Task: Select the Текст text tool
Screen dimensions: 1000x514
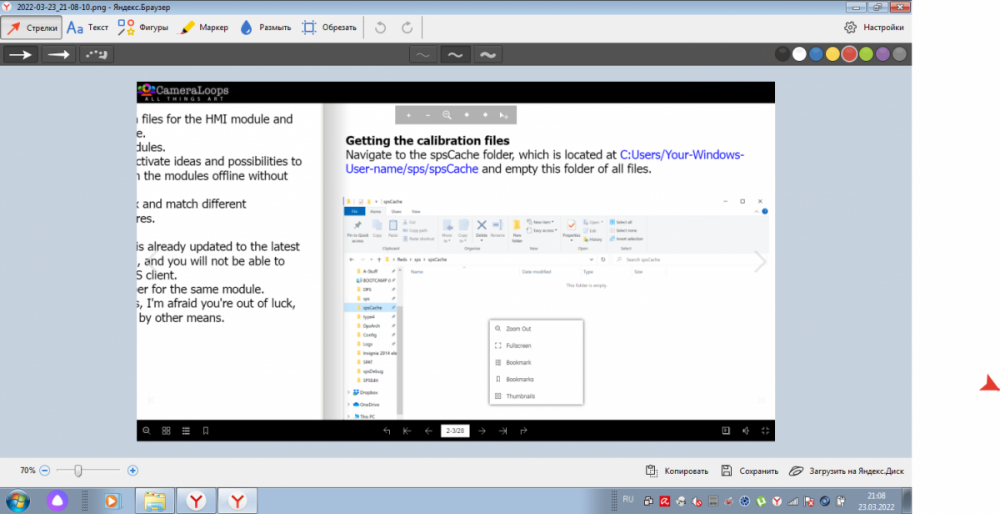Action: (x=87, y=28)
